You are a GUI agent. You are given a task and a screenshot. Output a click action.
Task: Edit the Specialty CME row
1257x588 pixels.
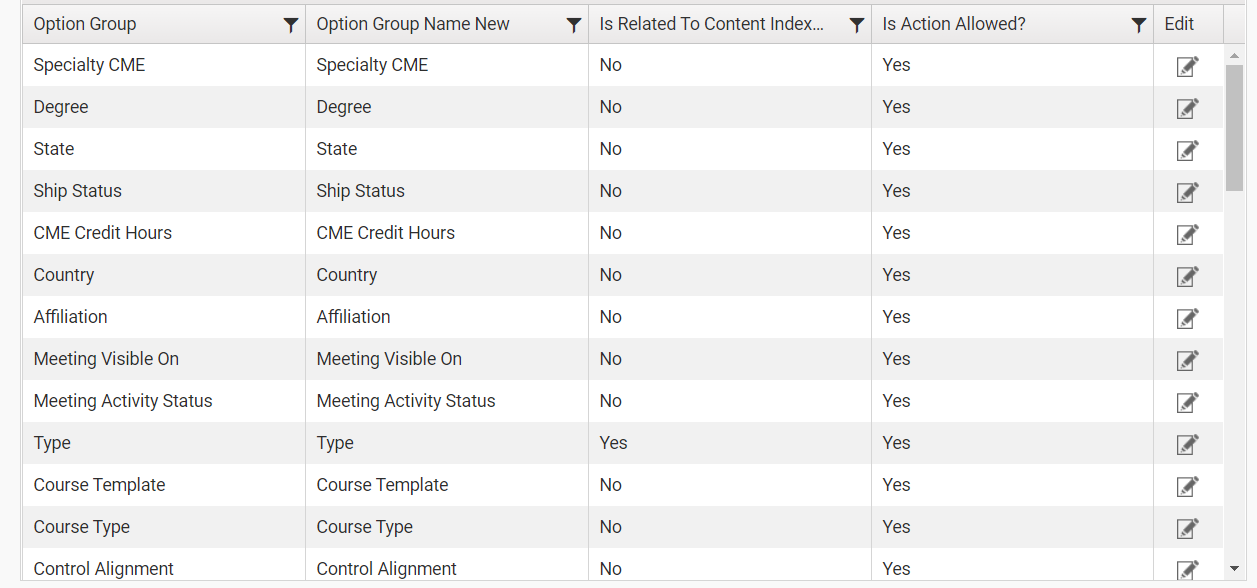pos(1187,66)
